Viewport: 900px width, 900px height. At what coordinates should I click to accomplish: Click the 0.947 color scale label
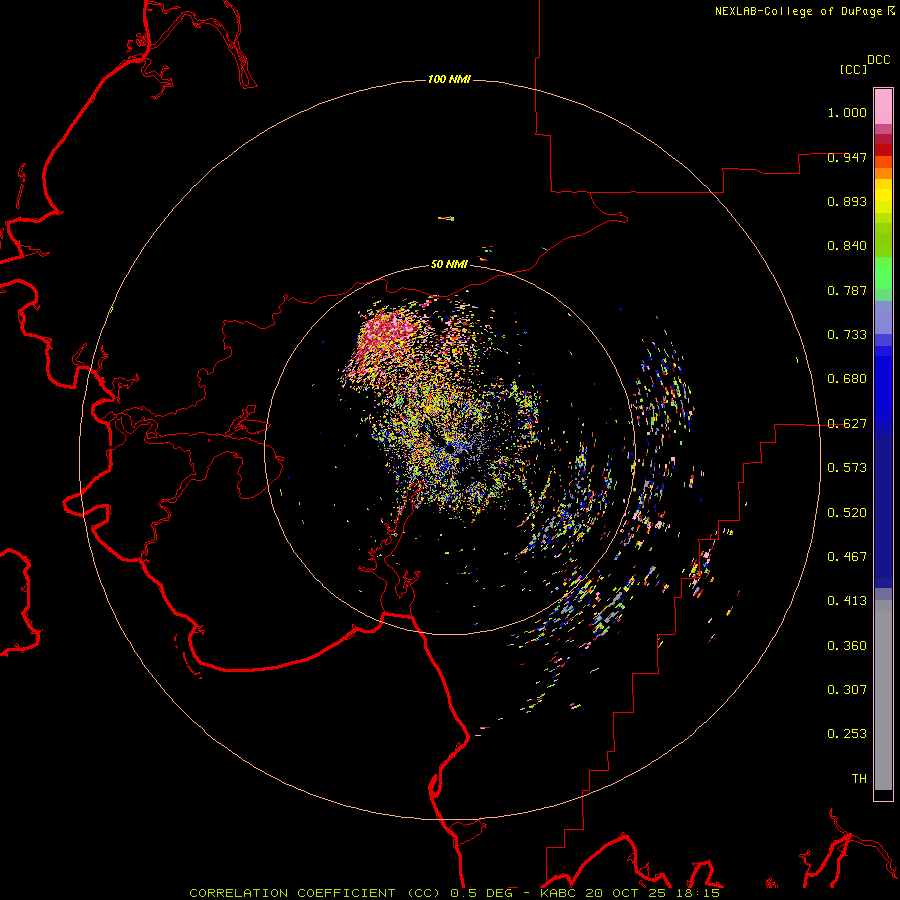click(x=847, y=157)
